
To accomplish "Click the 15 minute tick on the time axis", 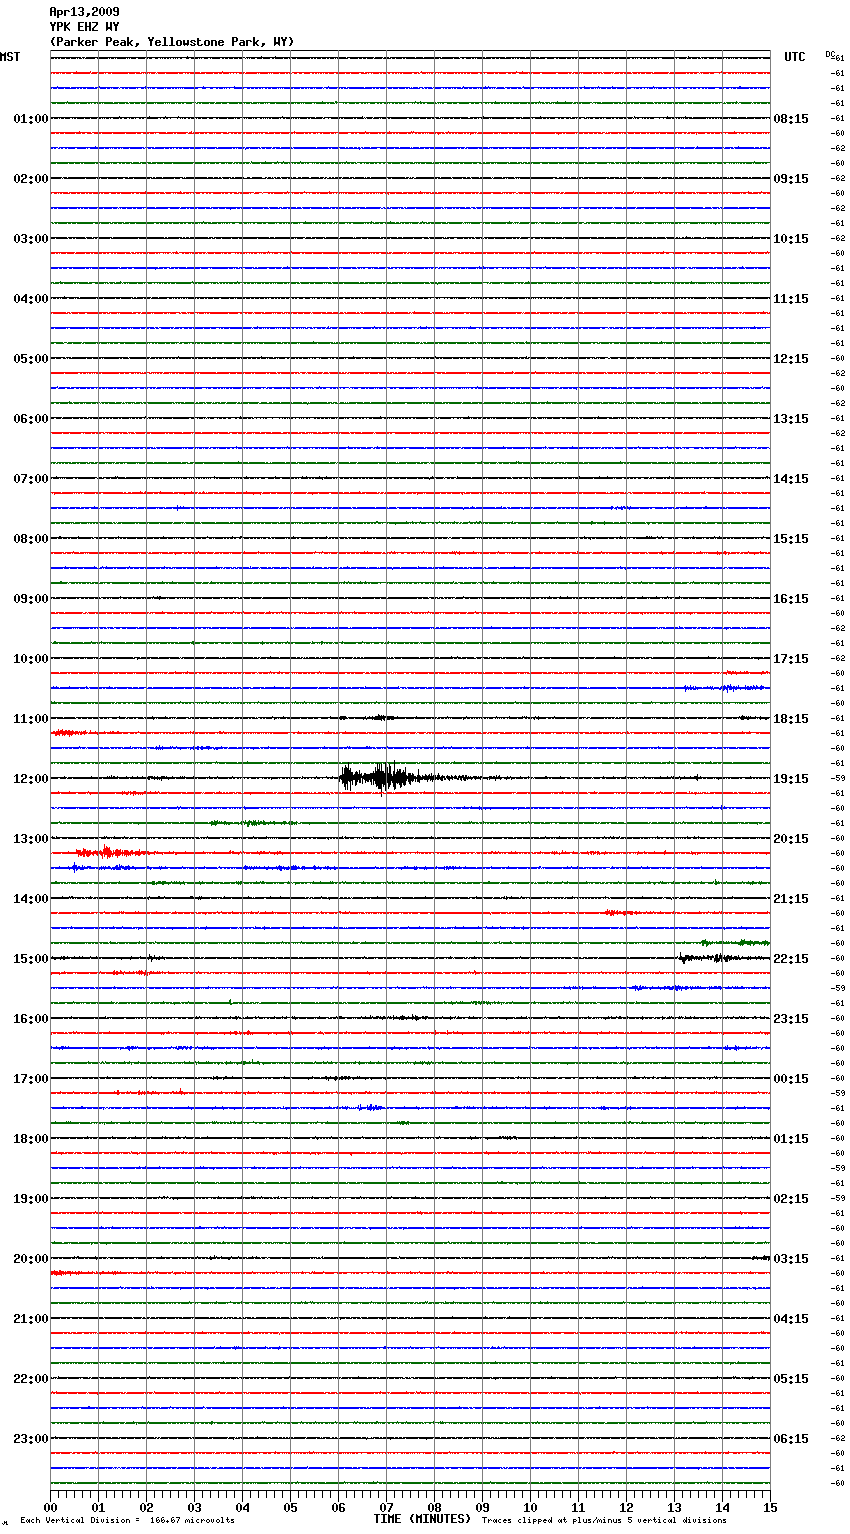I will coord(770,1507).
